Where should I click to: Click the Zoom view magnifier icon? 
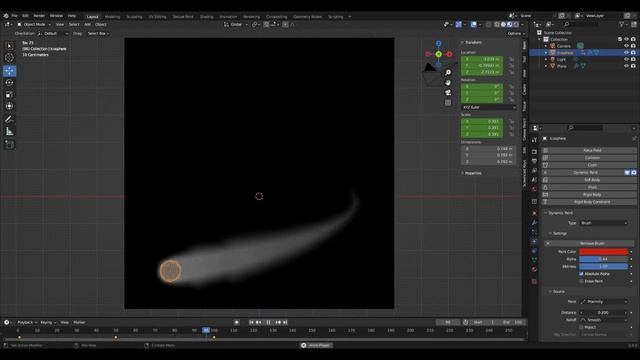448,72
